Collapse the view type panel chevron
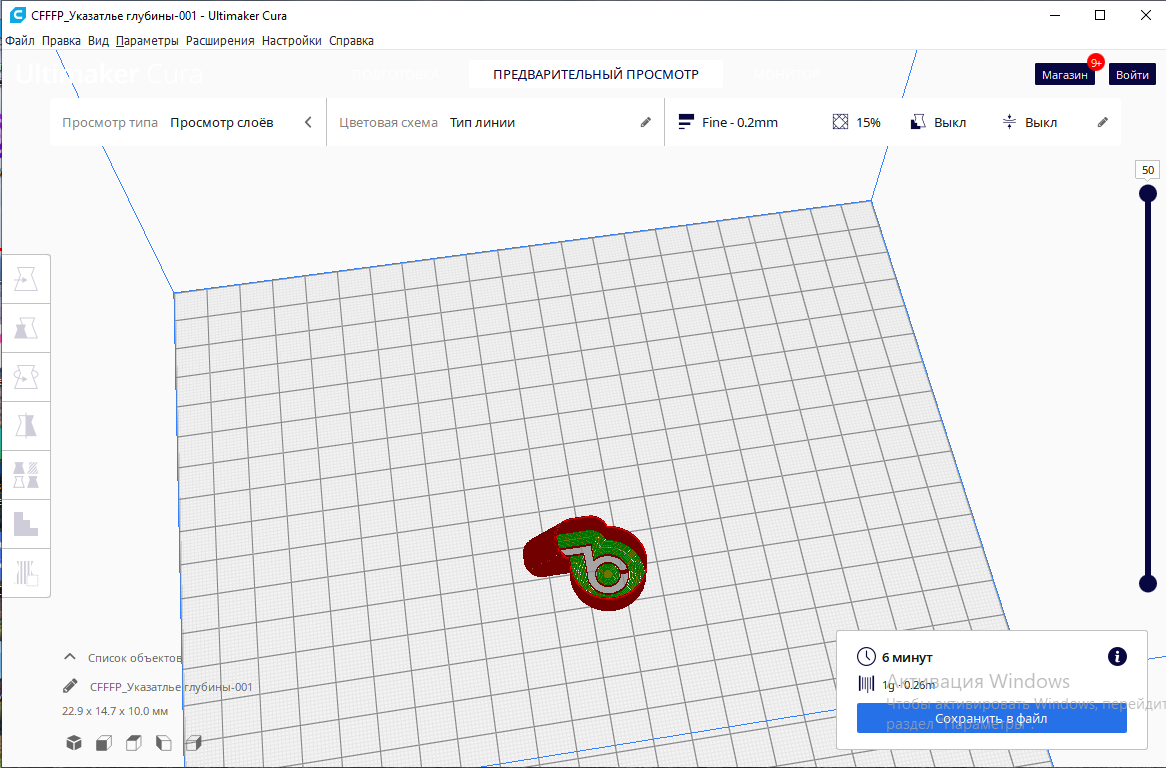This screenshot has width=1166, height=768. click(x=309, y=123)
